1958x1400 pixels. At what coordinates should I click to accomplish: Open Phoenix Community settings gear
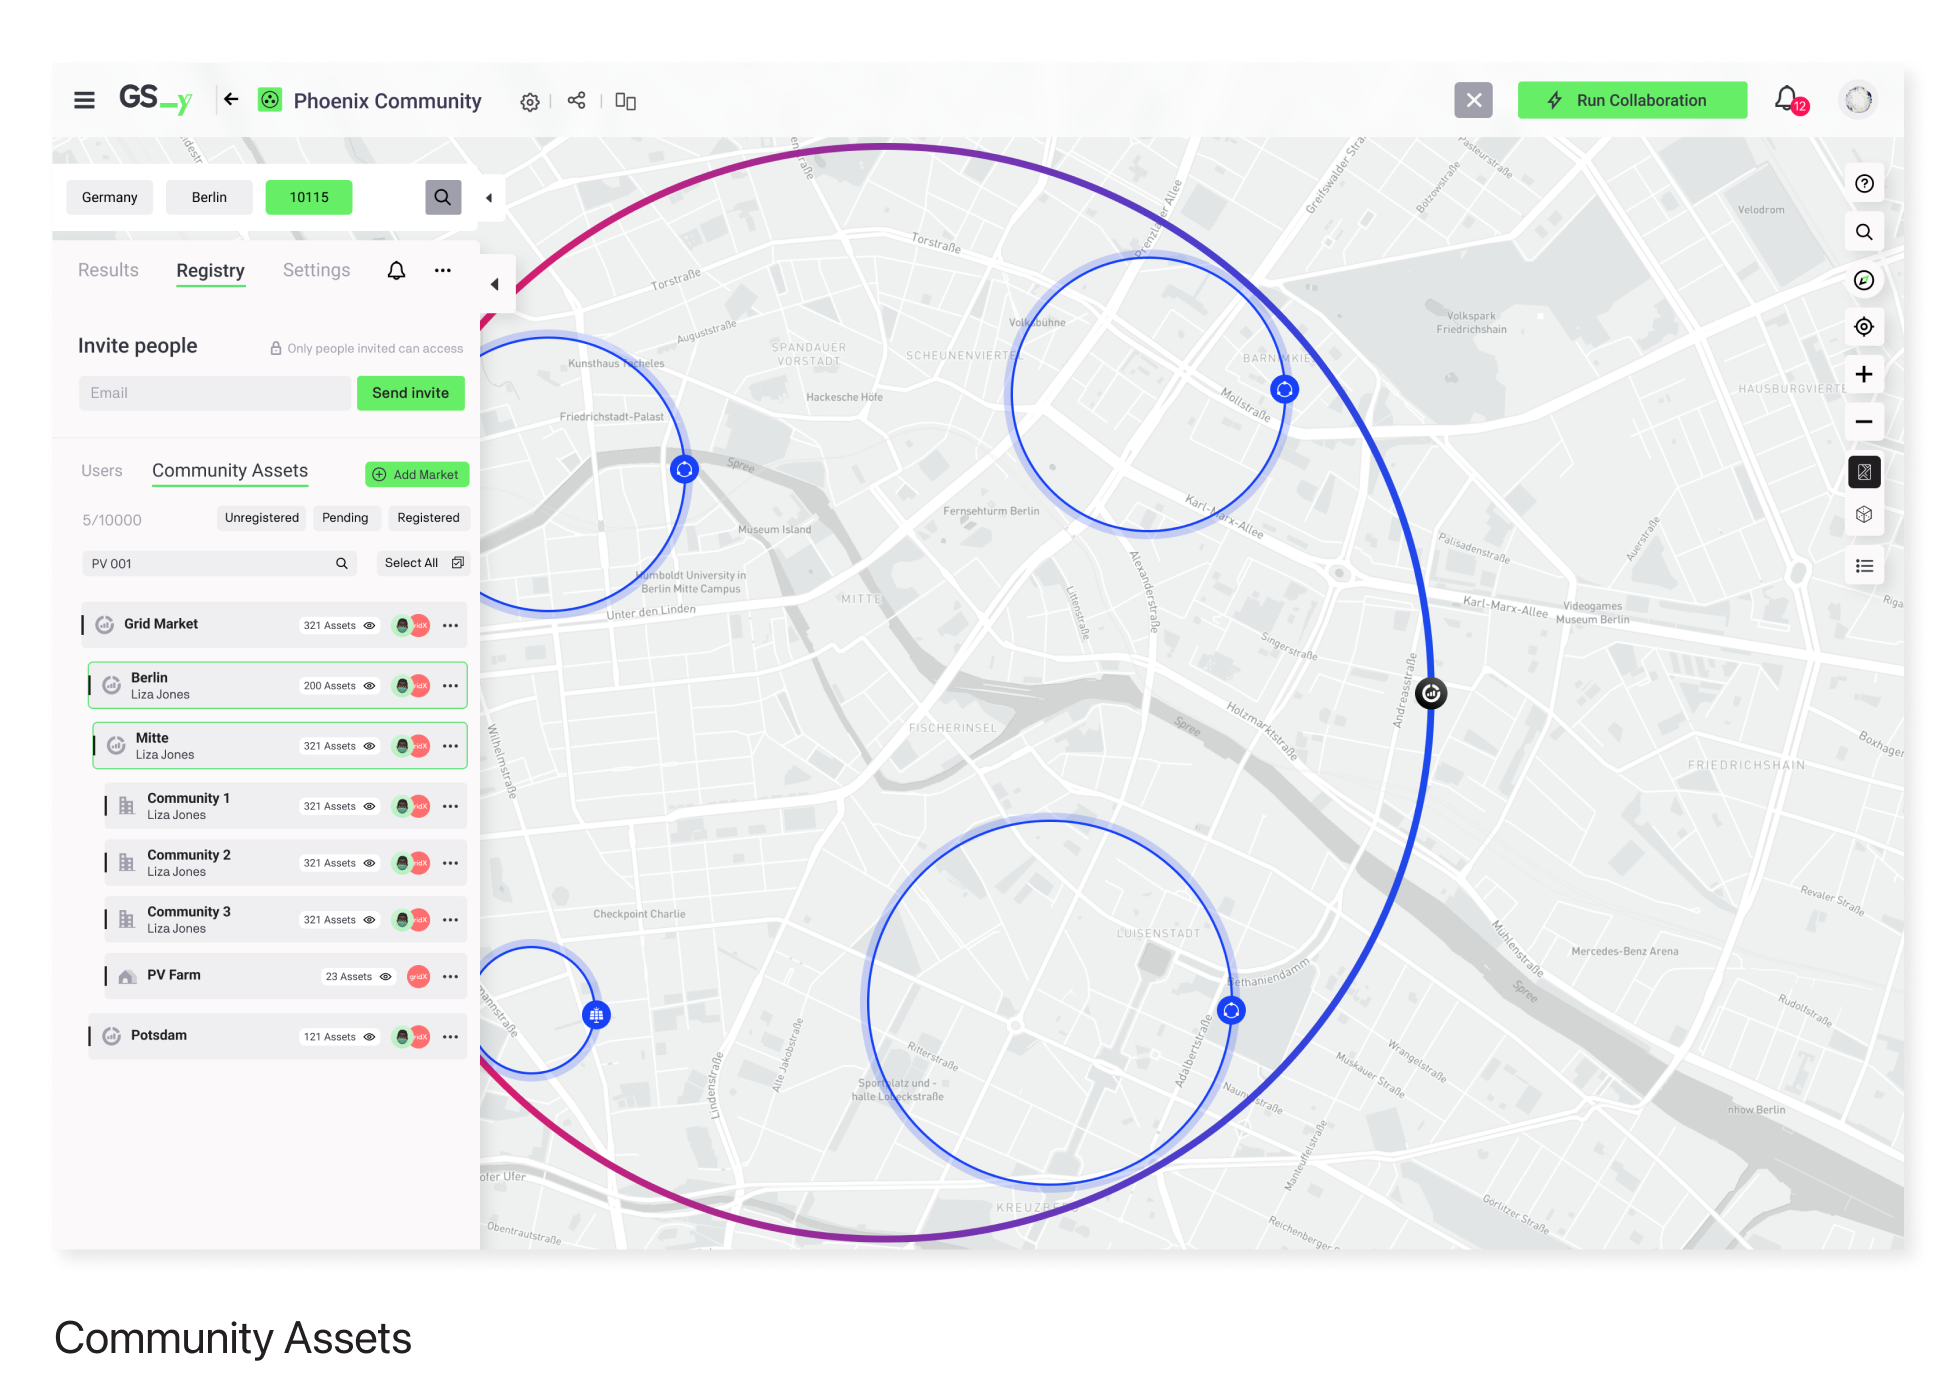click(x=530, y=102)
